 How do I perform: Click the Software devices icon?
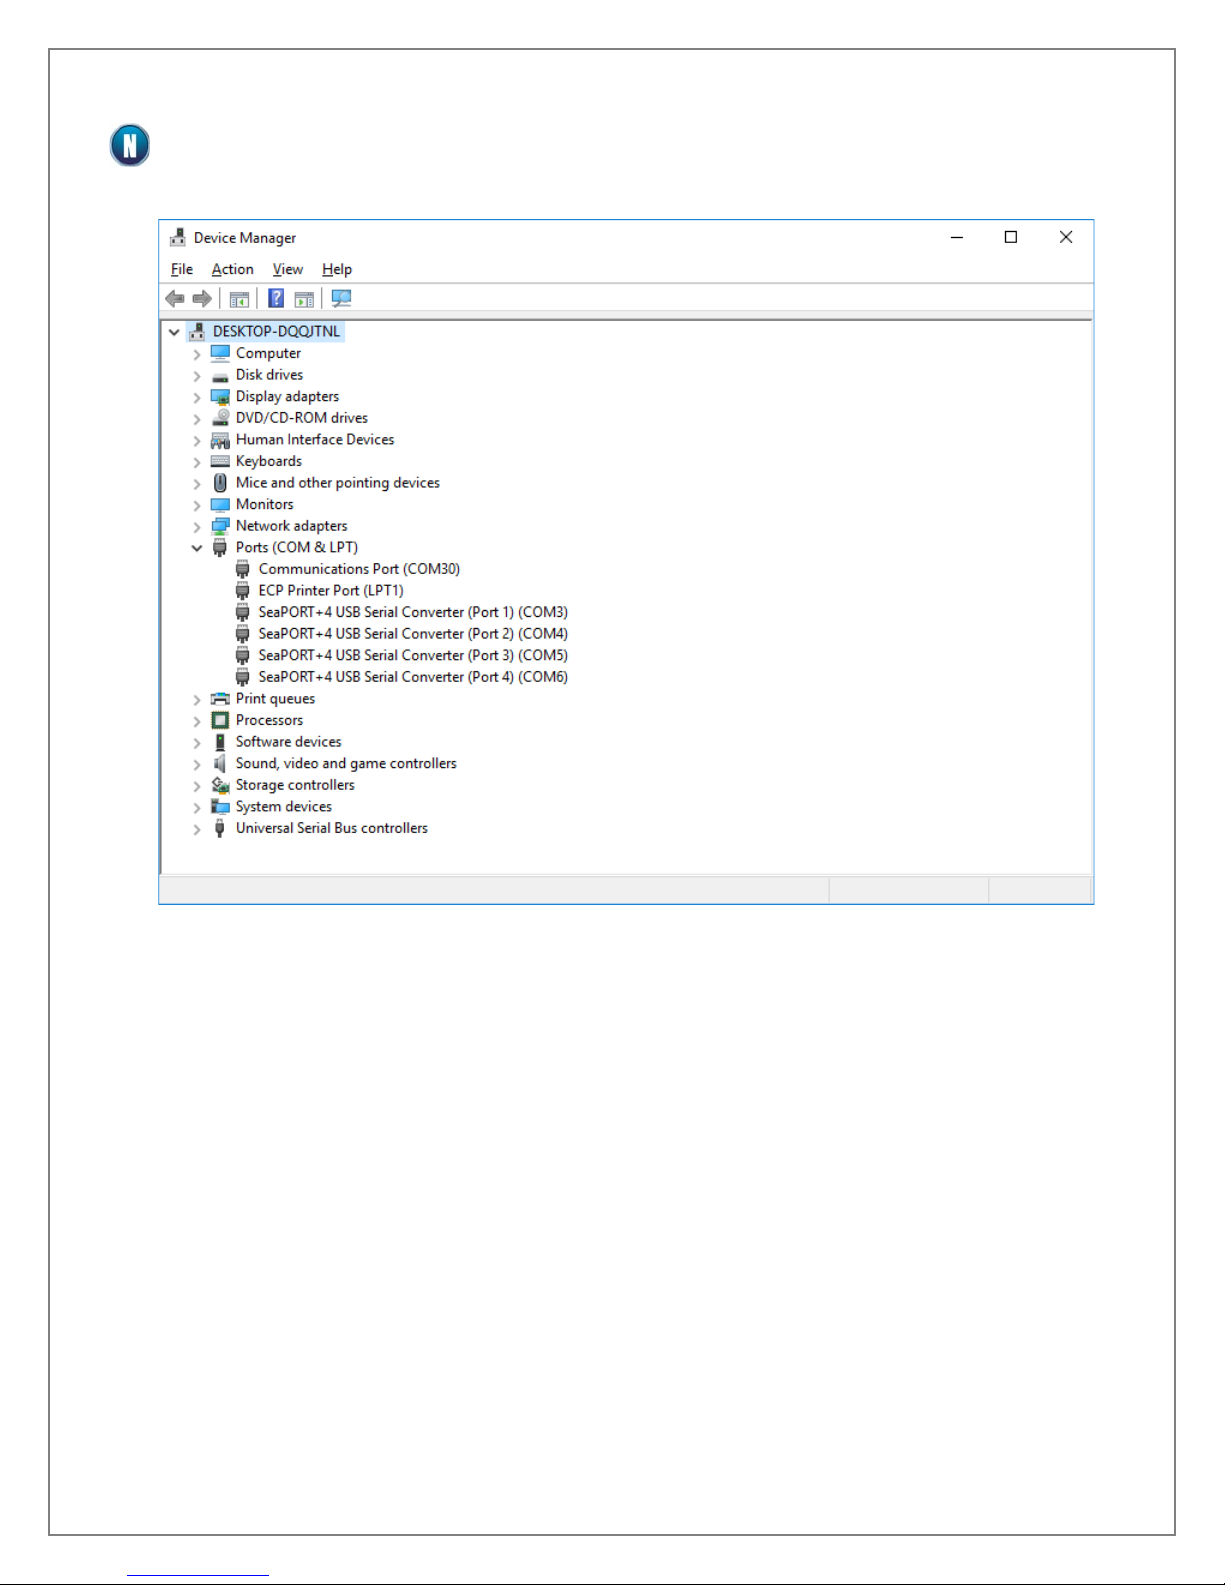(x=220, y=742)
